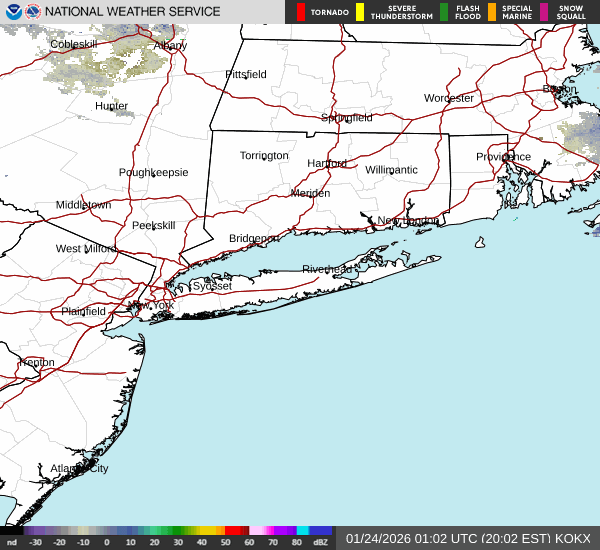Click the Bridgeport label on the coast
The width and height of the screenshot is (600, 550).
[x=253, y=238]
